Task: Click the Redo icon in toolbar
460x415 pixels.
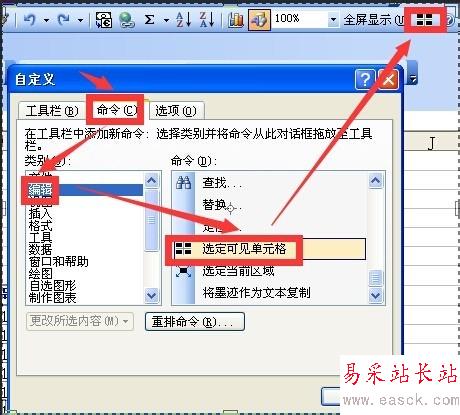Action: point(64,20)
